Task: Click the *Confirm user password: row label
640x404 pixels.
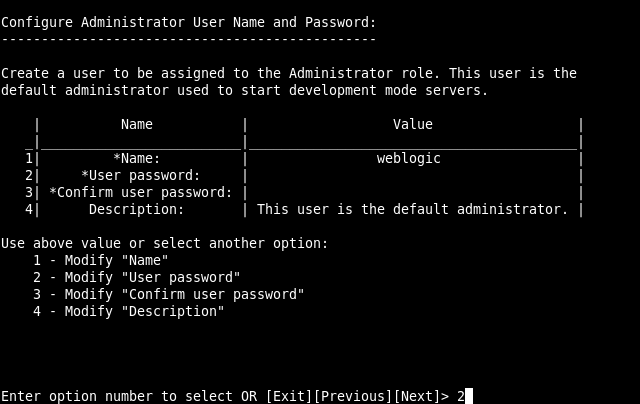Action: 141,192
